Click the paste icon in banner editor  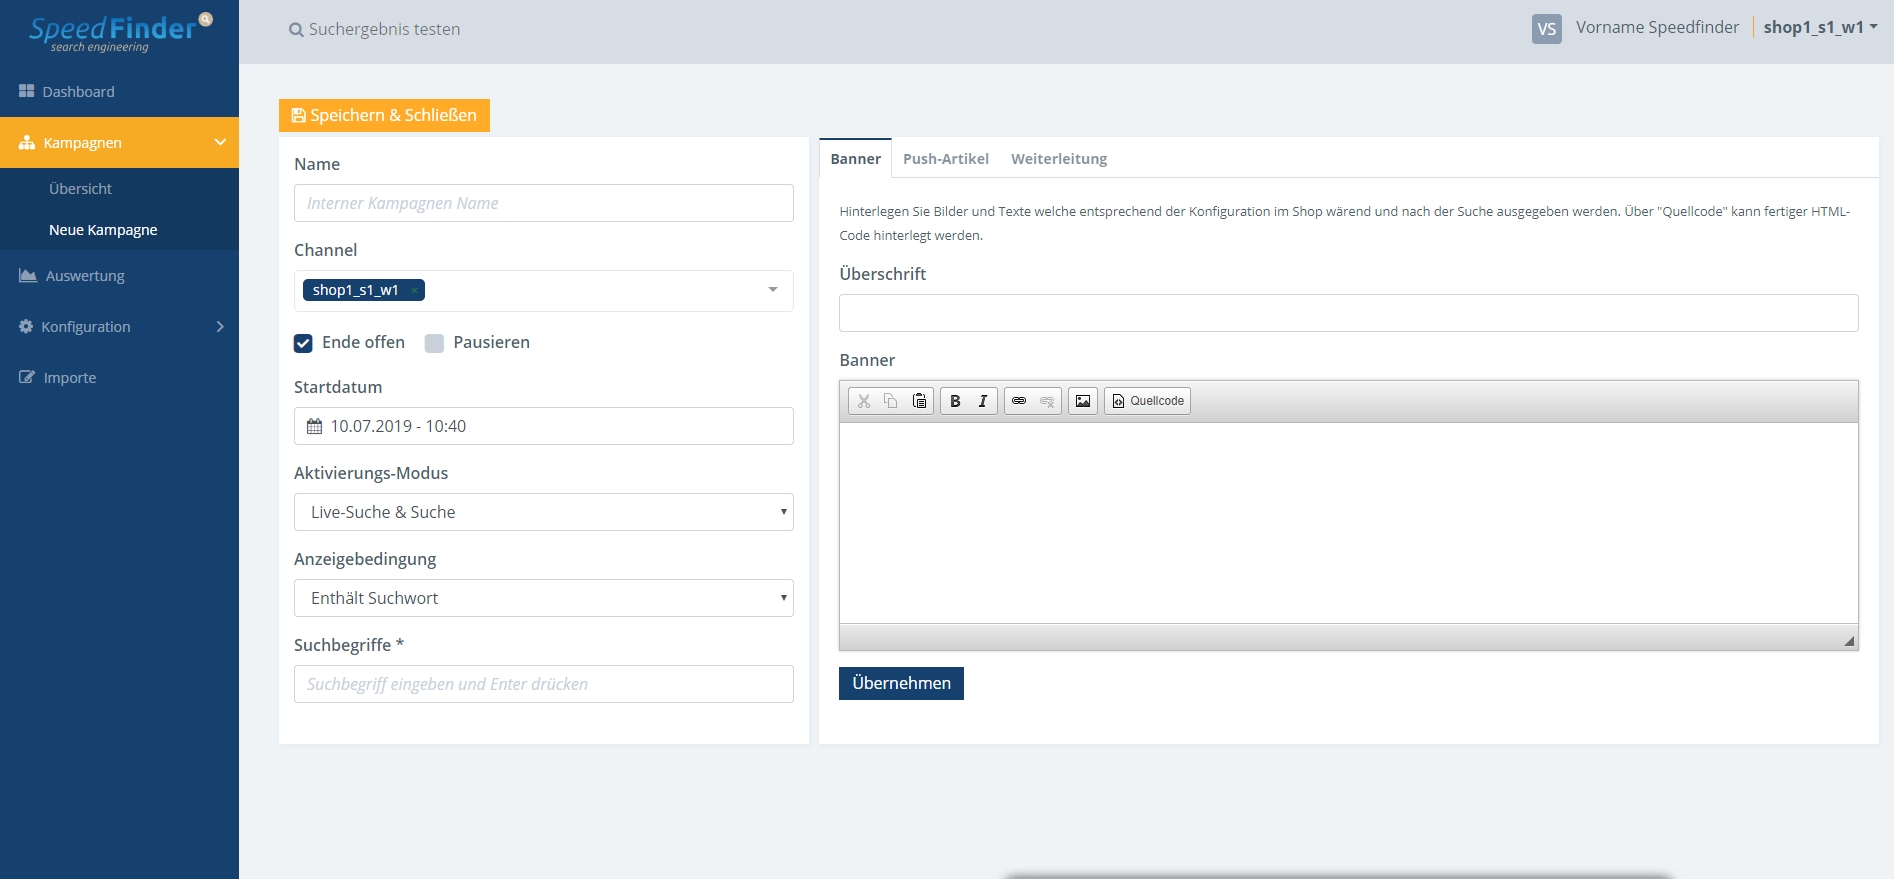pyautogui.click(x=919, y=401)
